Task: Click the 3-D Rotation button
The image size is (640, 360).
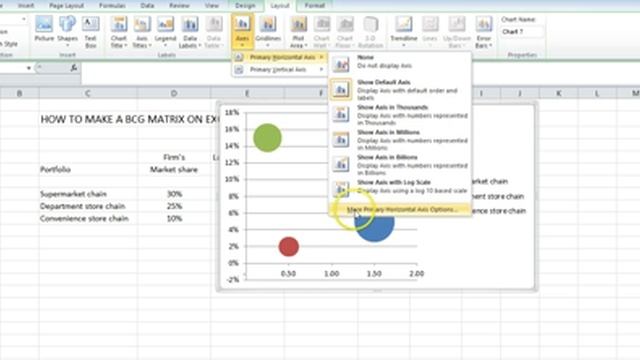Action: [371, 32]
